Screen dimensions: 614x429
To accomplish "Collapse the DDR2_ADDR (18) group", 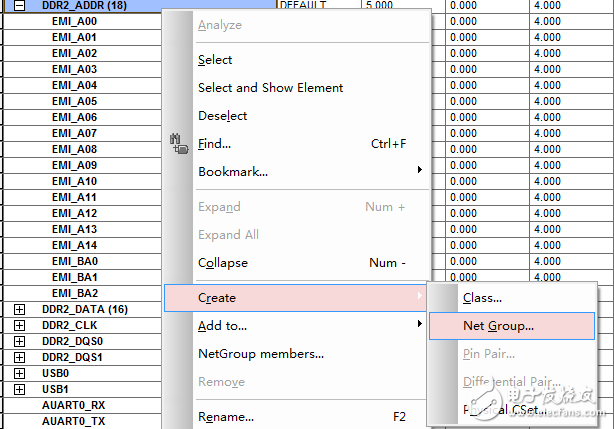I will (x=19, y=5).
